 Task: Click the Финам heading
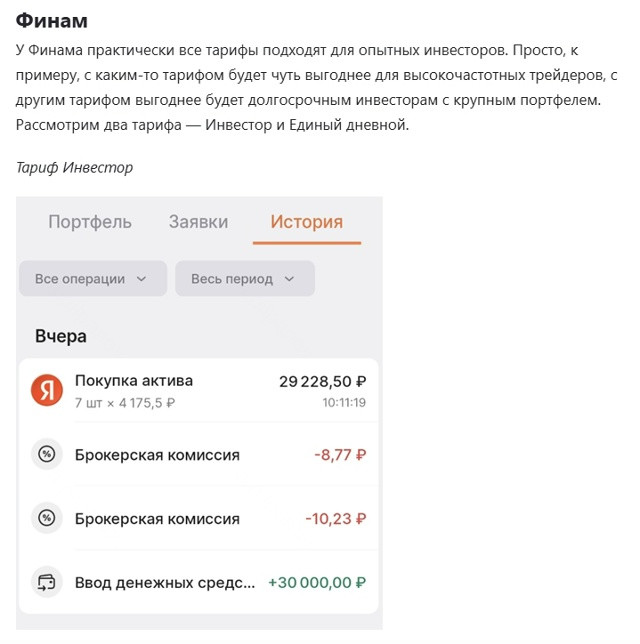pos(52,20)
